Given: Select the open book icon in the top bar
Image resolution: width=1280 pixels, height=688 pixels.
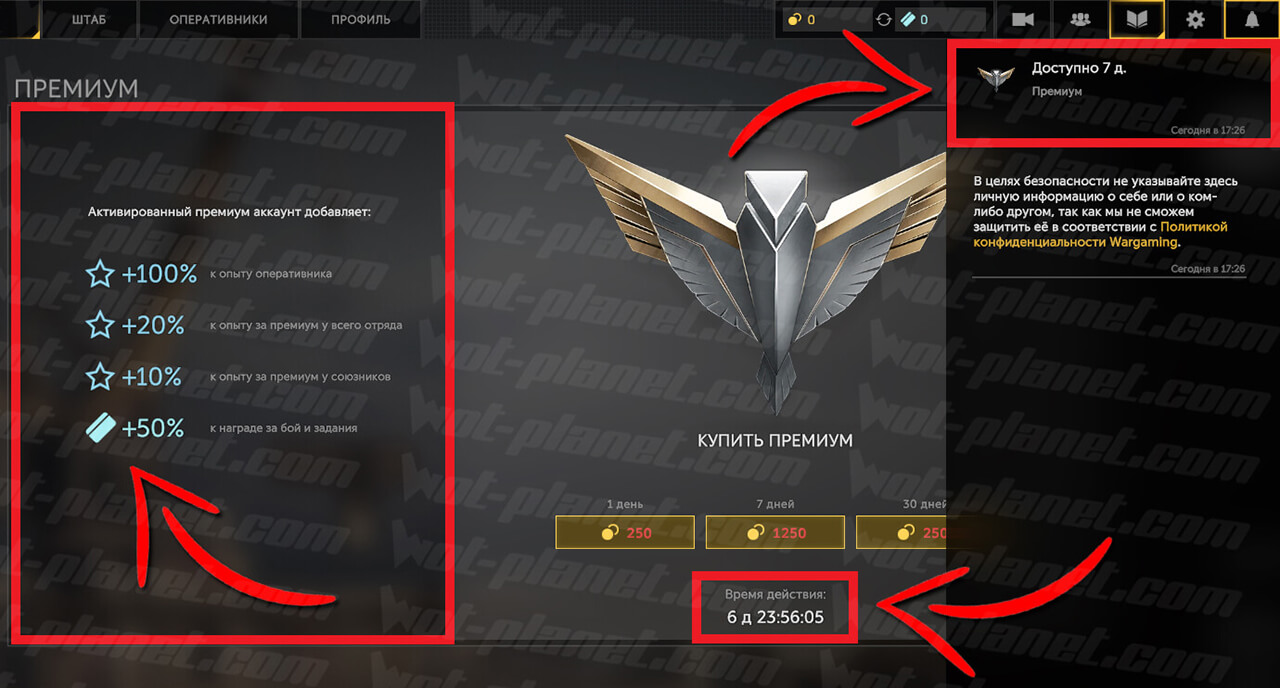Looking at the screenshot, I should point(1137,19).
